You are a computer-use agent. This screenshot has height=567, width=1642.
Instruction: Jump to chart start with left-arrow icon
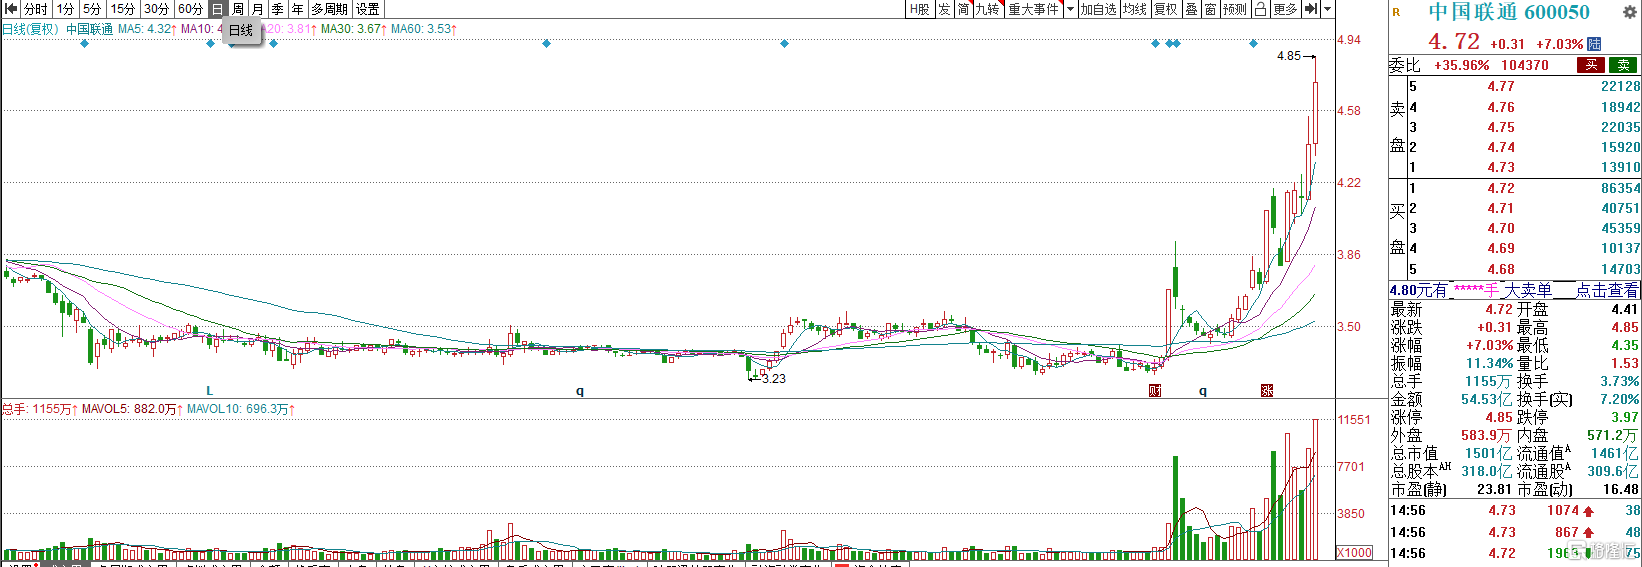[x=11, y=9]
